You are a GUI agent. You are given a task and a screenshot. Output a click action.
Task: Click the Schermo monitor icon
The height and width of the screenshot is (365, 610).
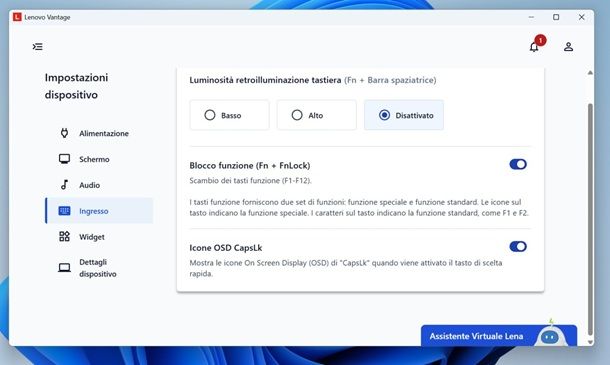point(65,159)
